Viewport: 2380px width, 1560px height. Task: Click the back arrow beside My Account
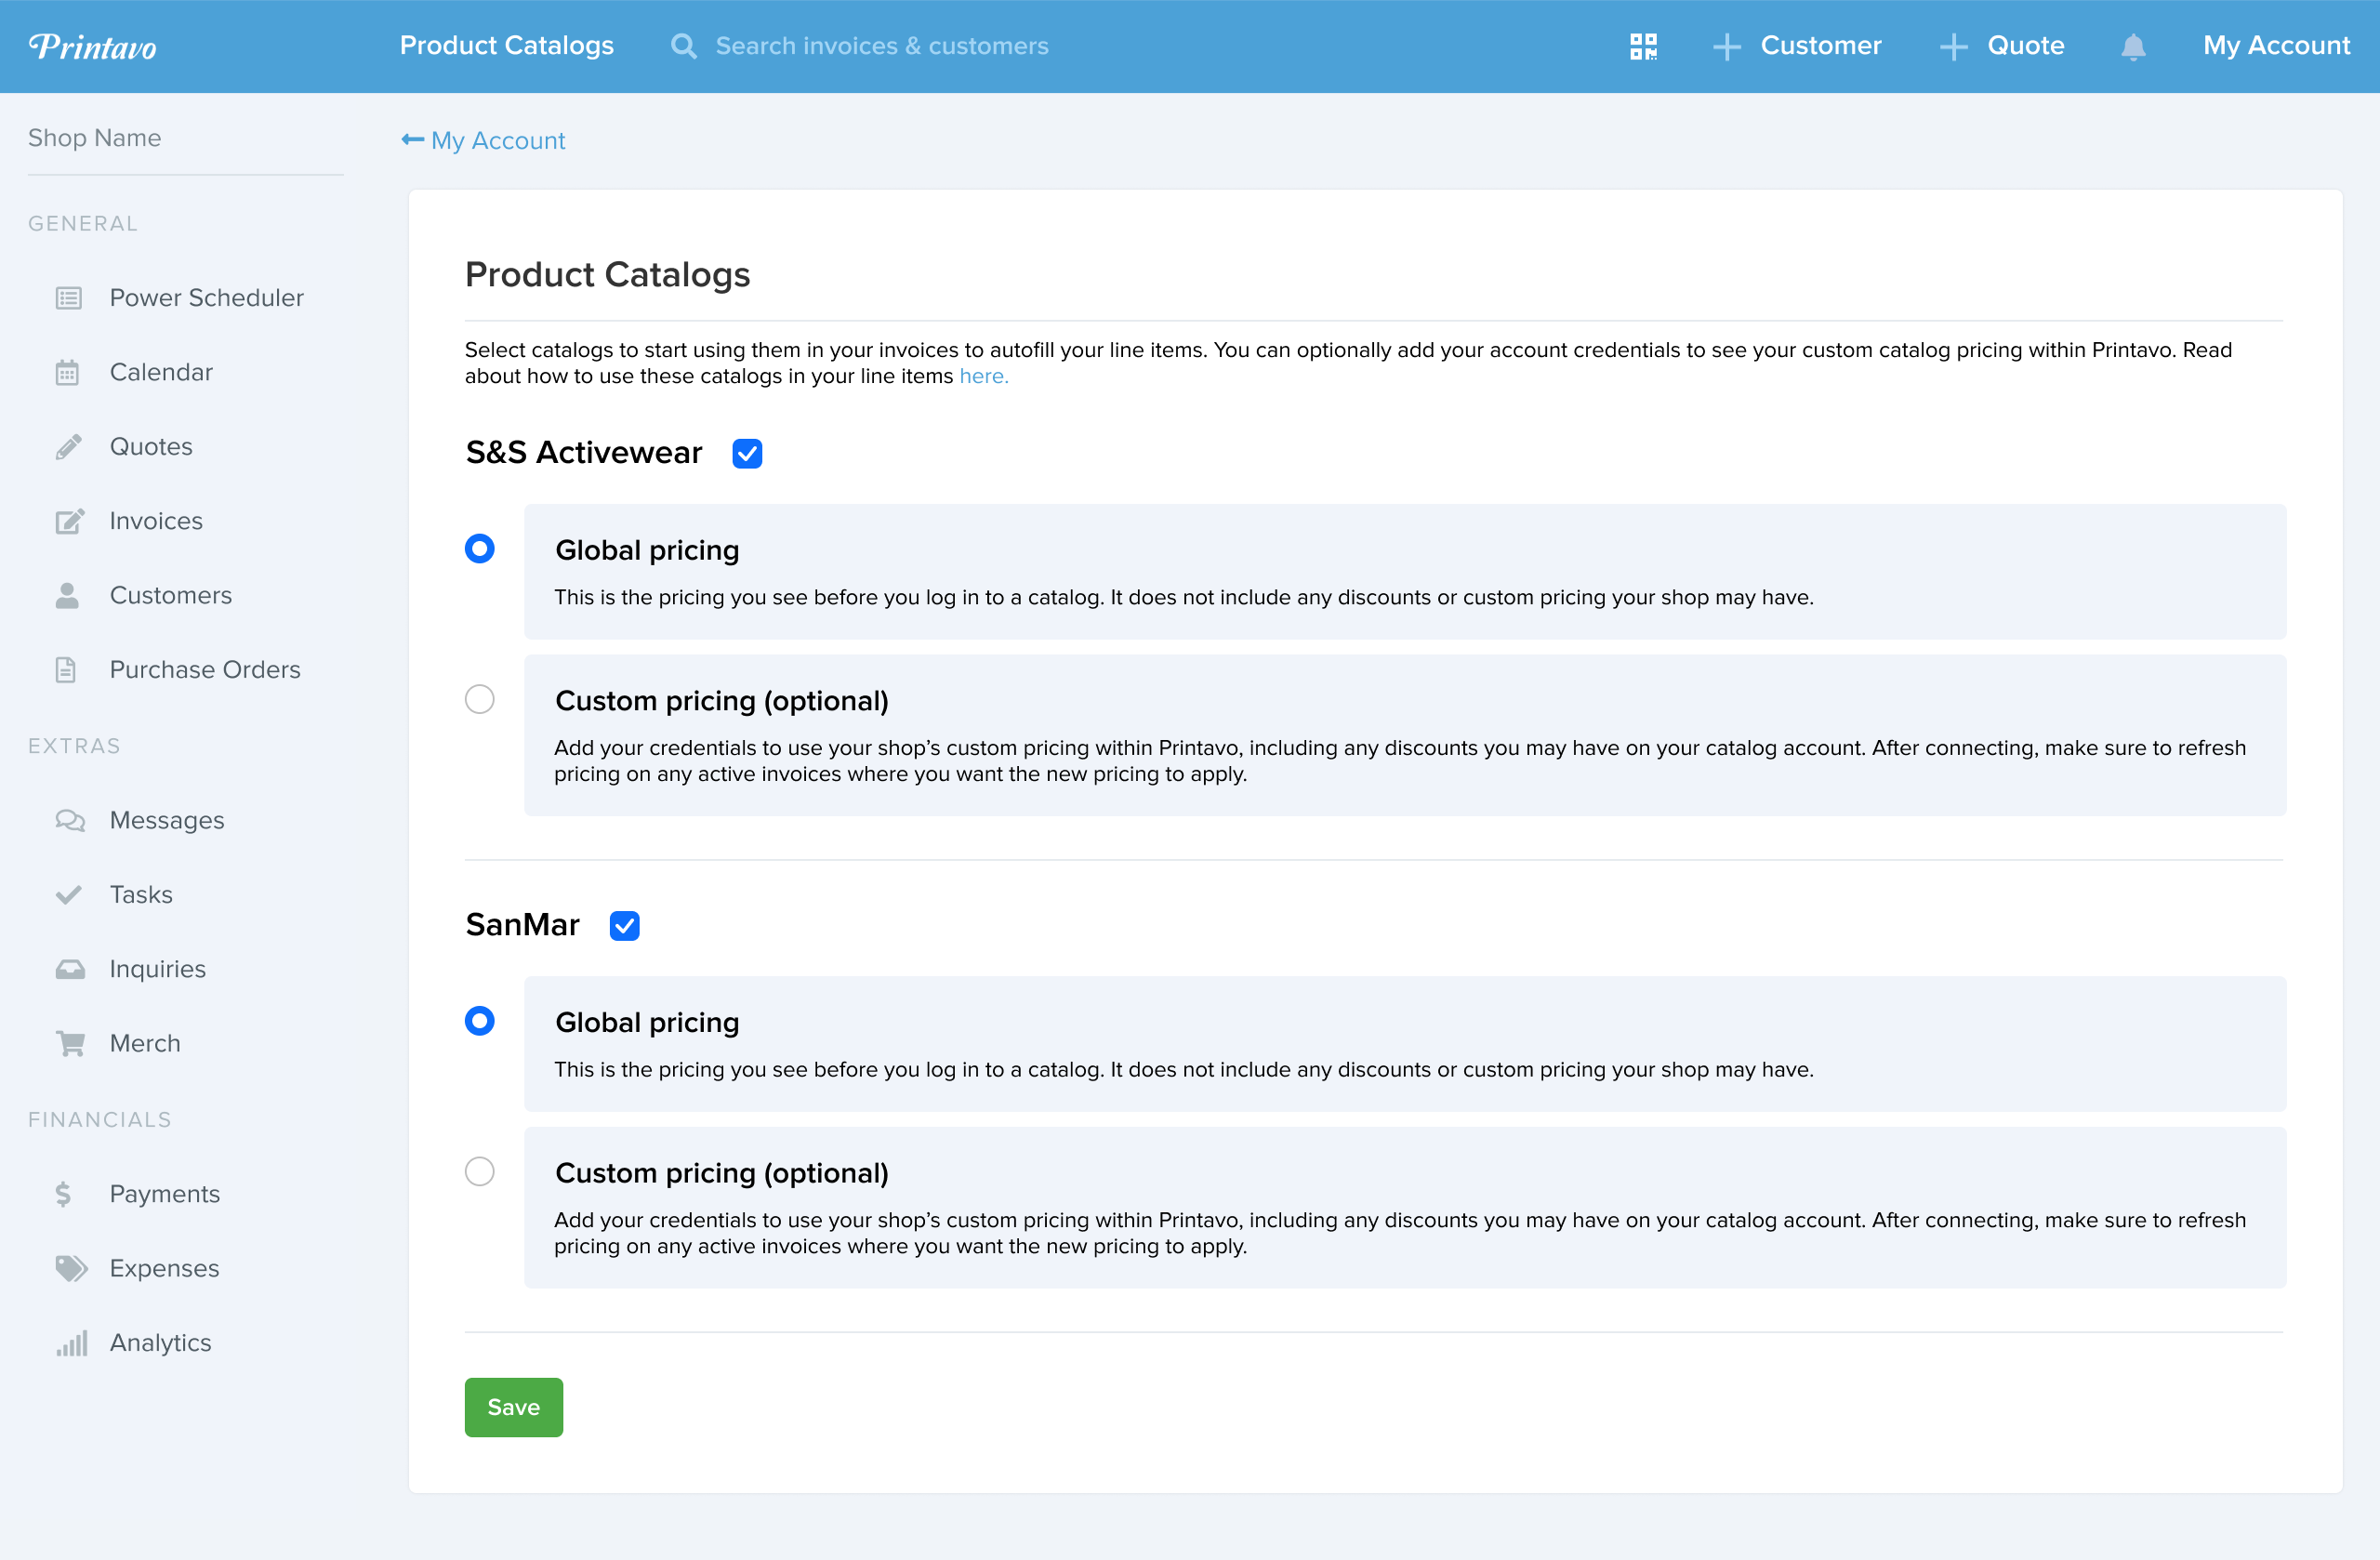point(412,140)
